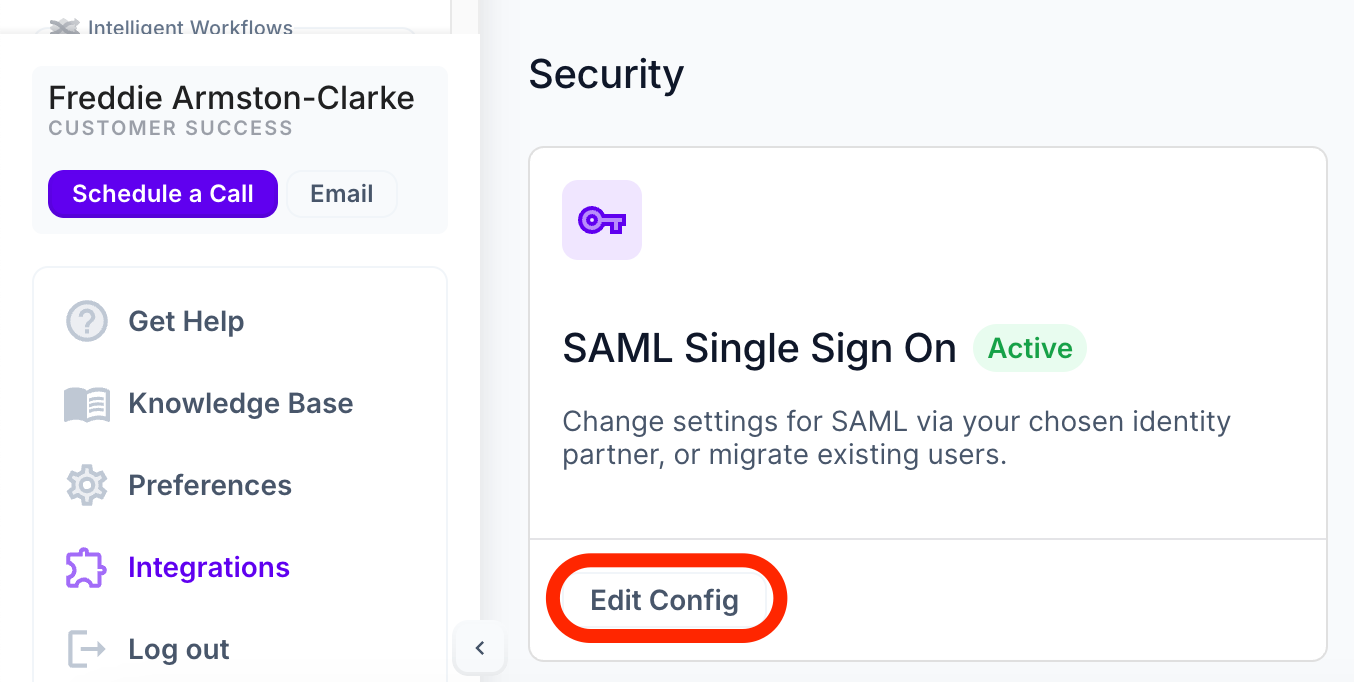
Task: Collapse the sidebar with the chevron arrow
Action: (x=480, y=648)
